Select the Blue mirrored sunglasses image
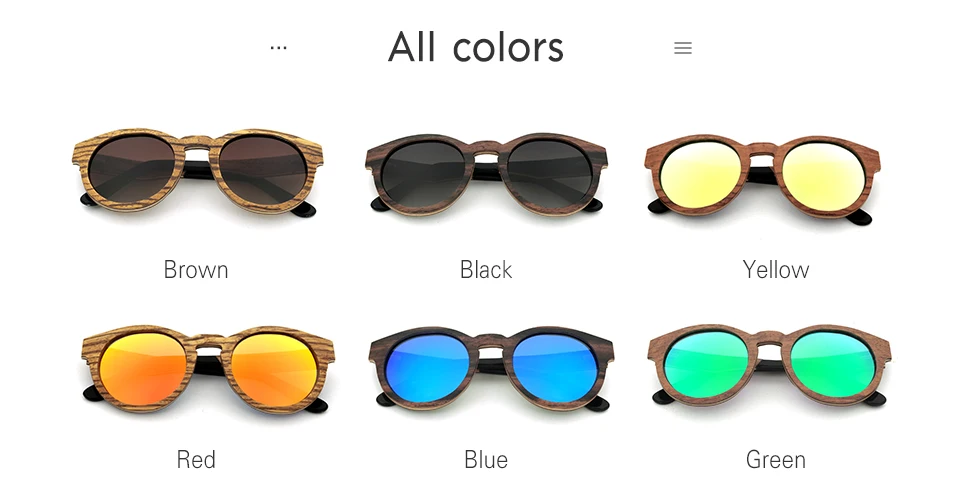The width and height of the screenshot is (960, 503). [x=491, y=370]
